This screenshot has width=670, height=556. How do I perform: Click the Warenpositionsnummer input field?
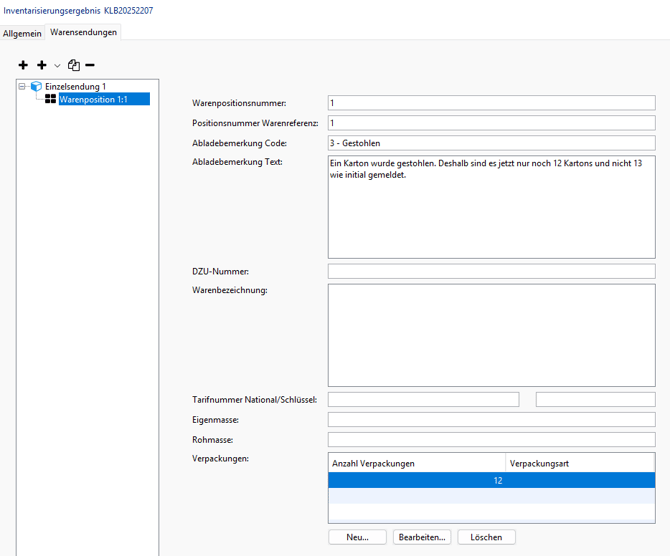(x=491, y=103)
